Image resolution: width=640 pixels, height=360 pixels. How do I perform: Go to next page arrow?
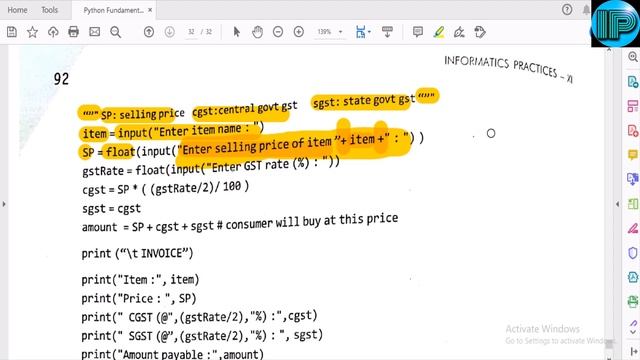[x=170, y=32]
